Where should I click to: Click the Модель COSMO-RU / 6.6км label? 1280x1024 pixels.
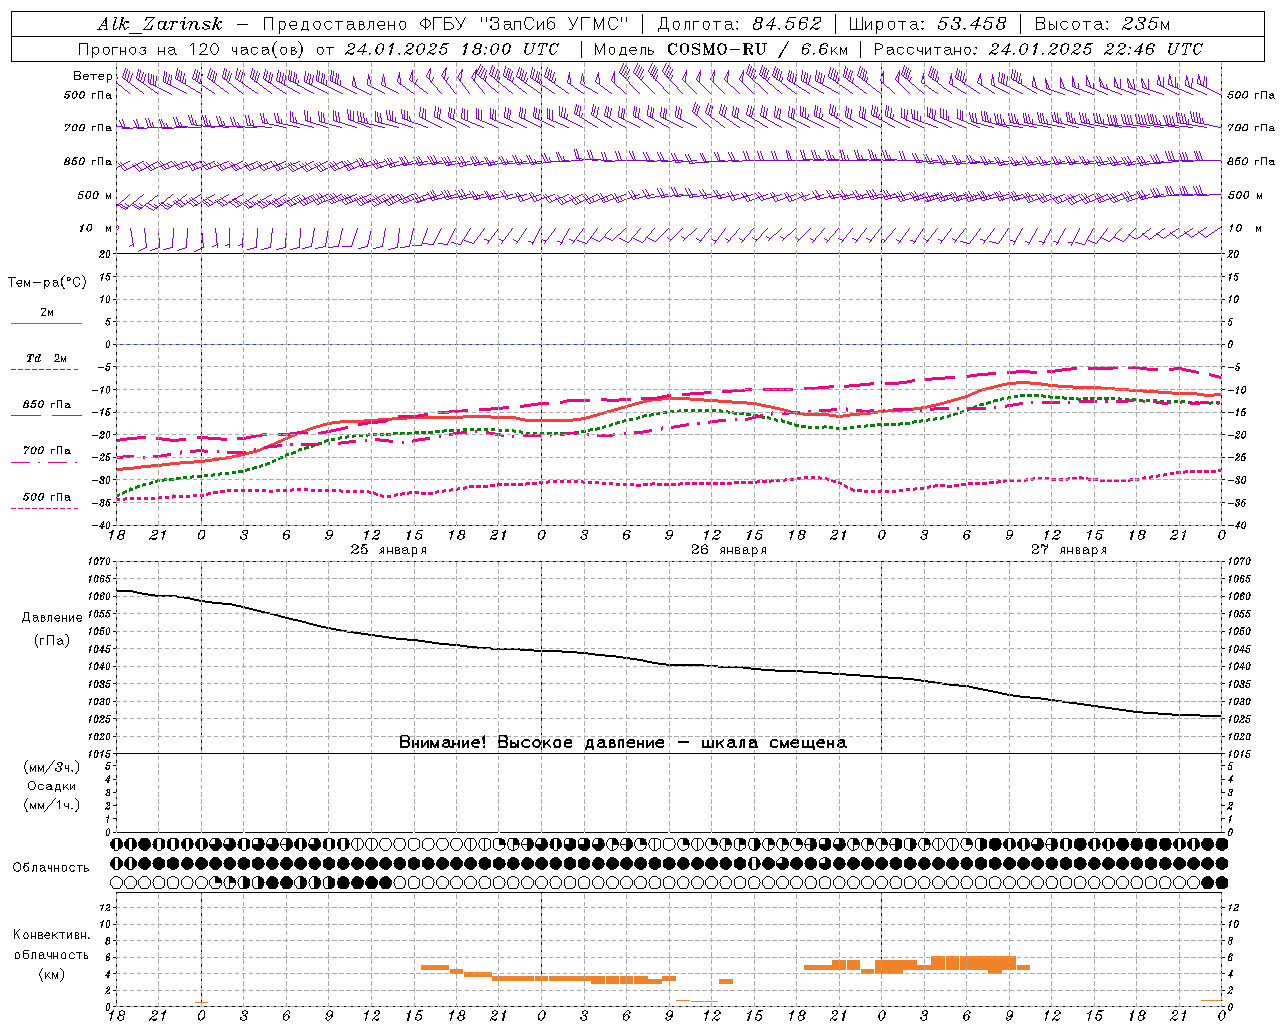click(721, 49)
